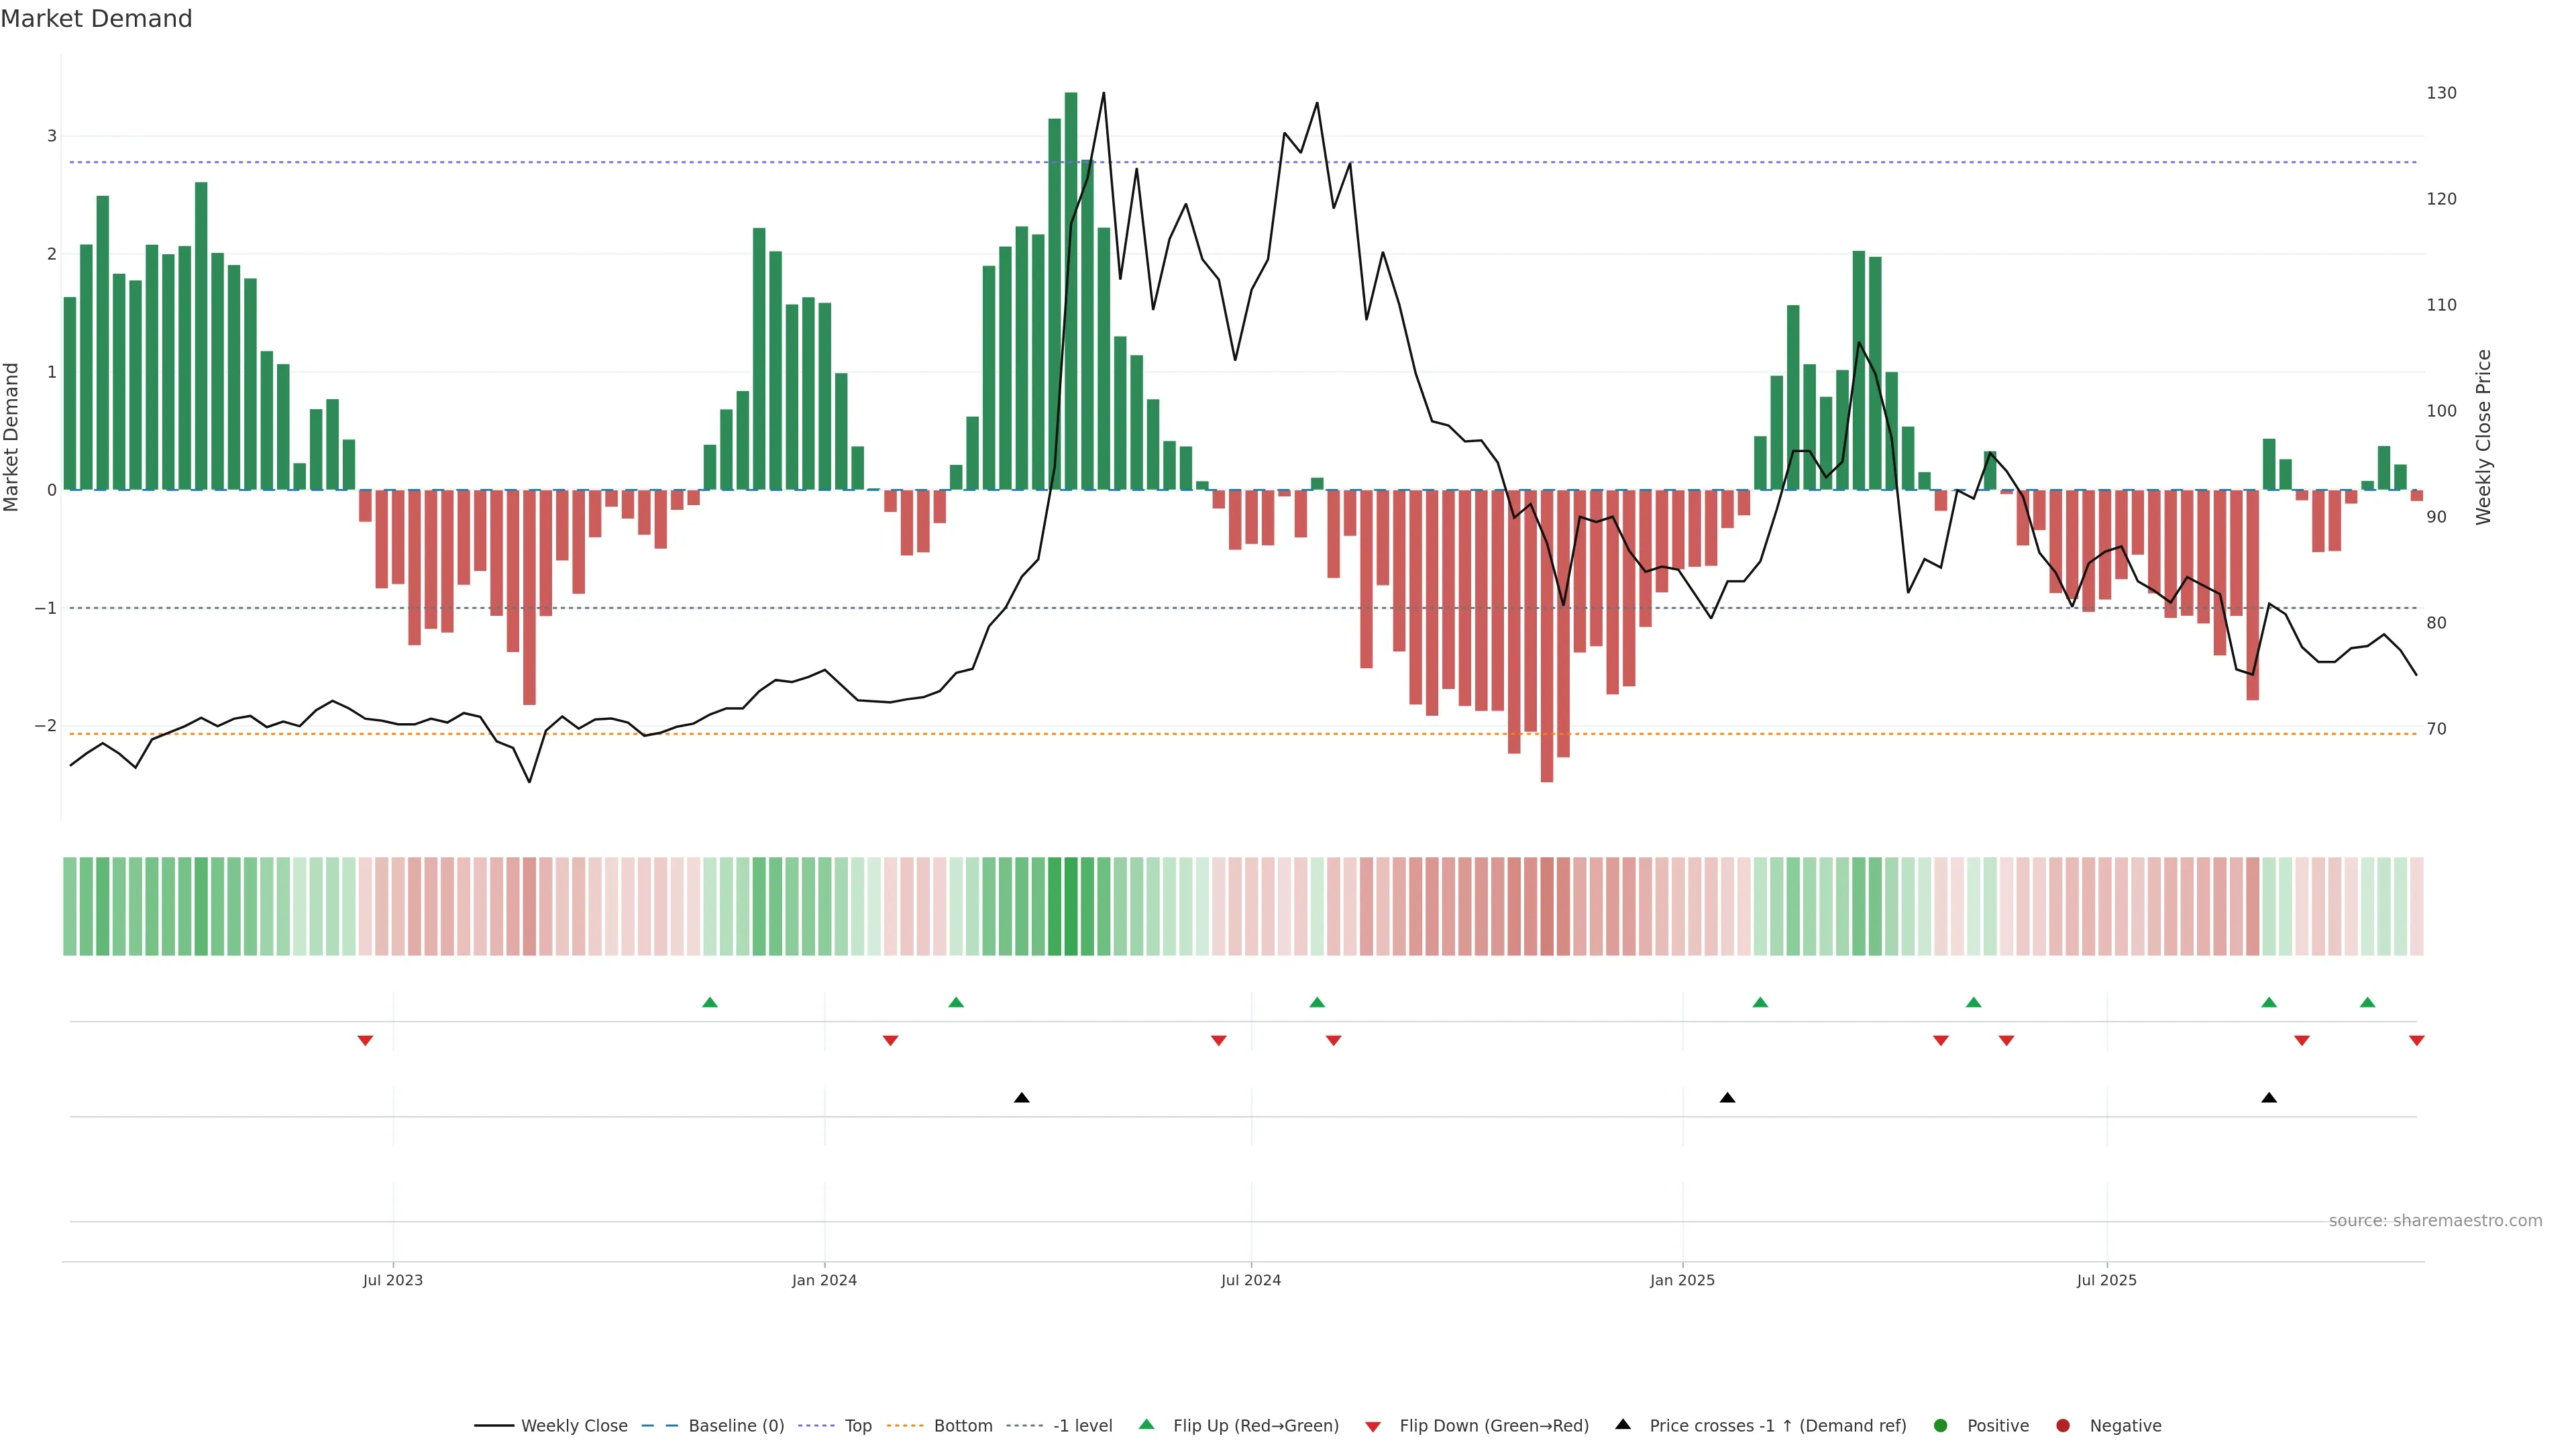Click the rightmost red flip-down marker
This screenshot has width=2576, height=1449.
coord(2417,1041)
